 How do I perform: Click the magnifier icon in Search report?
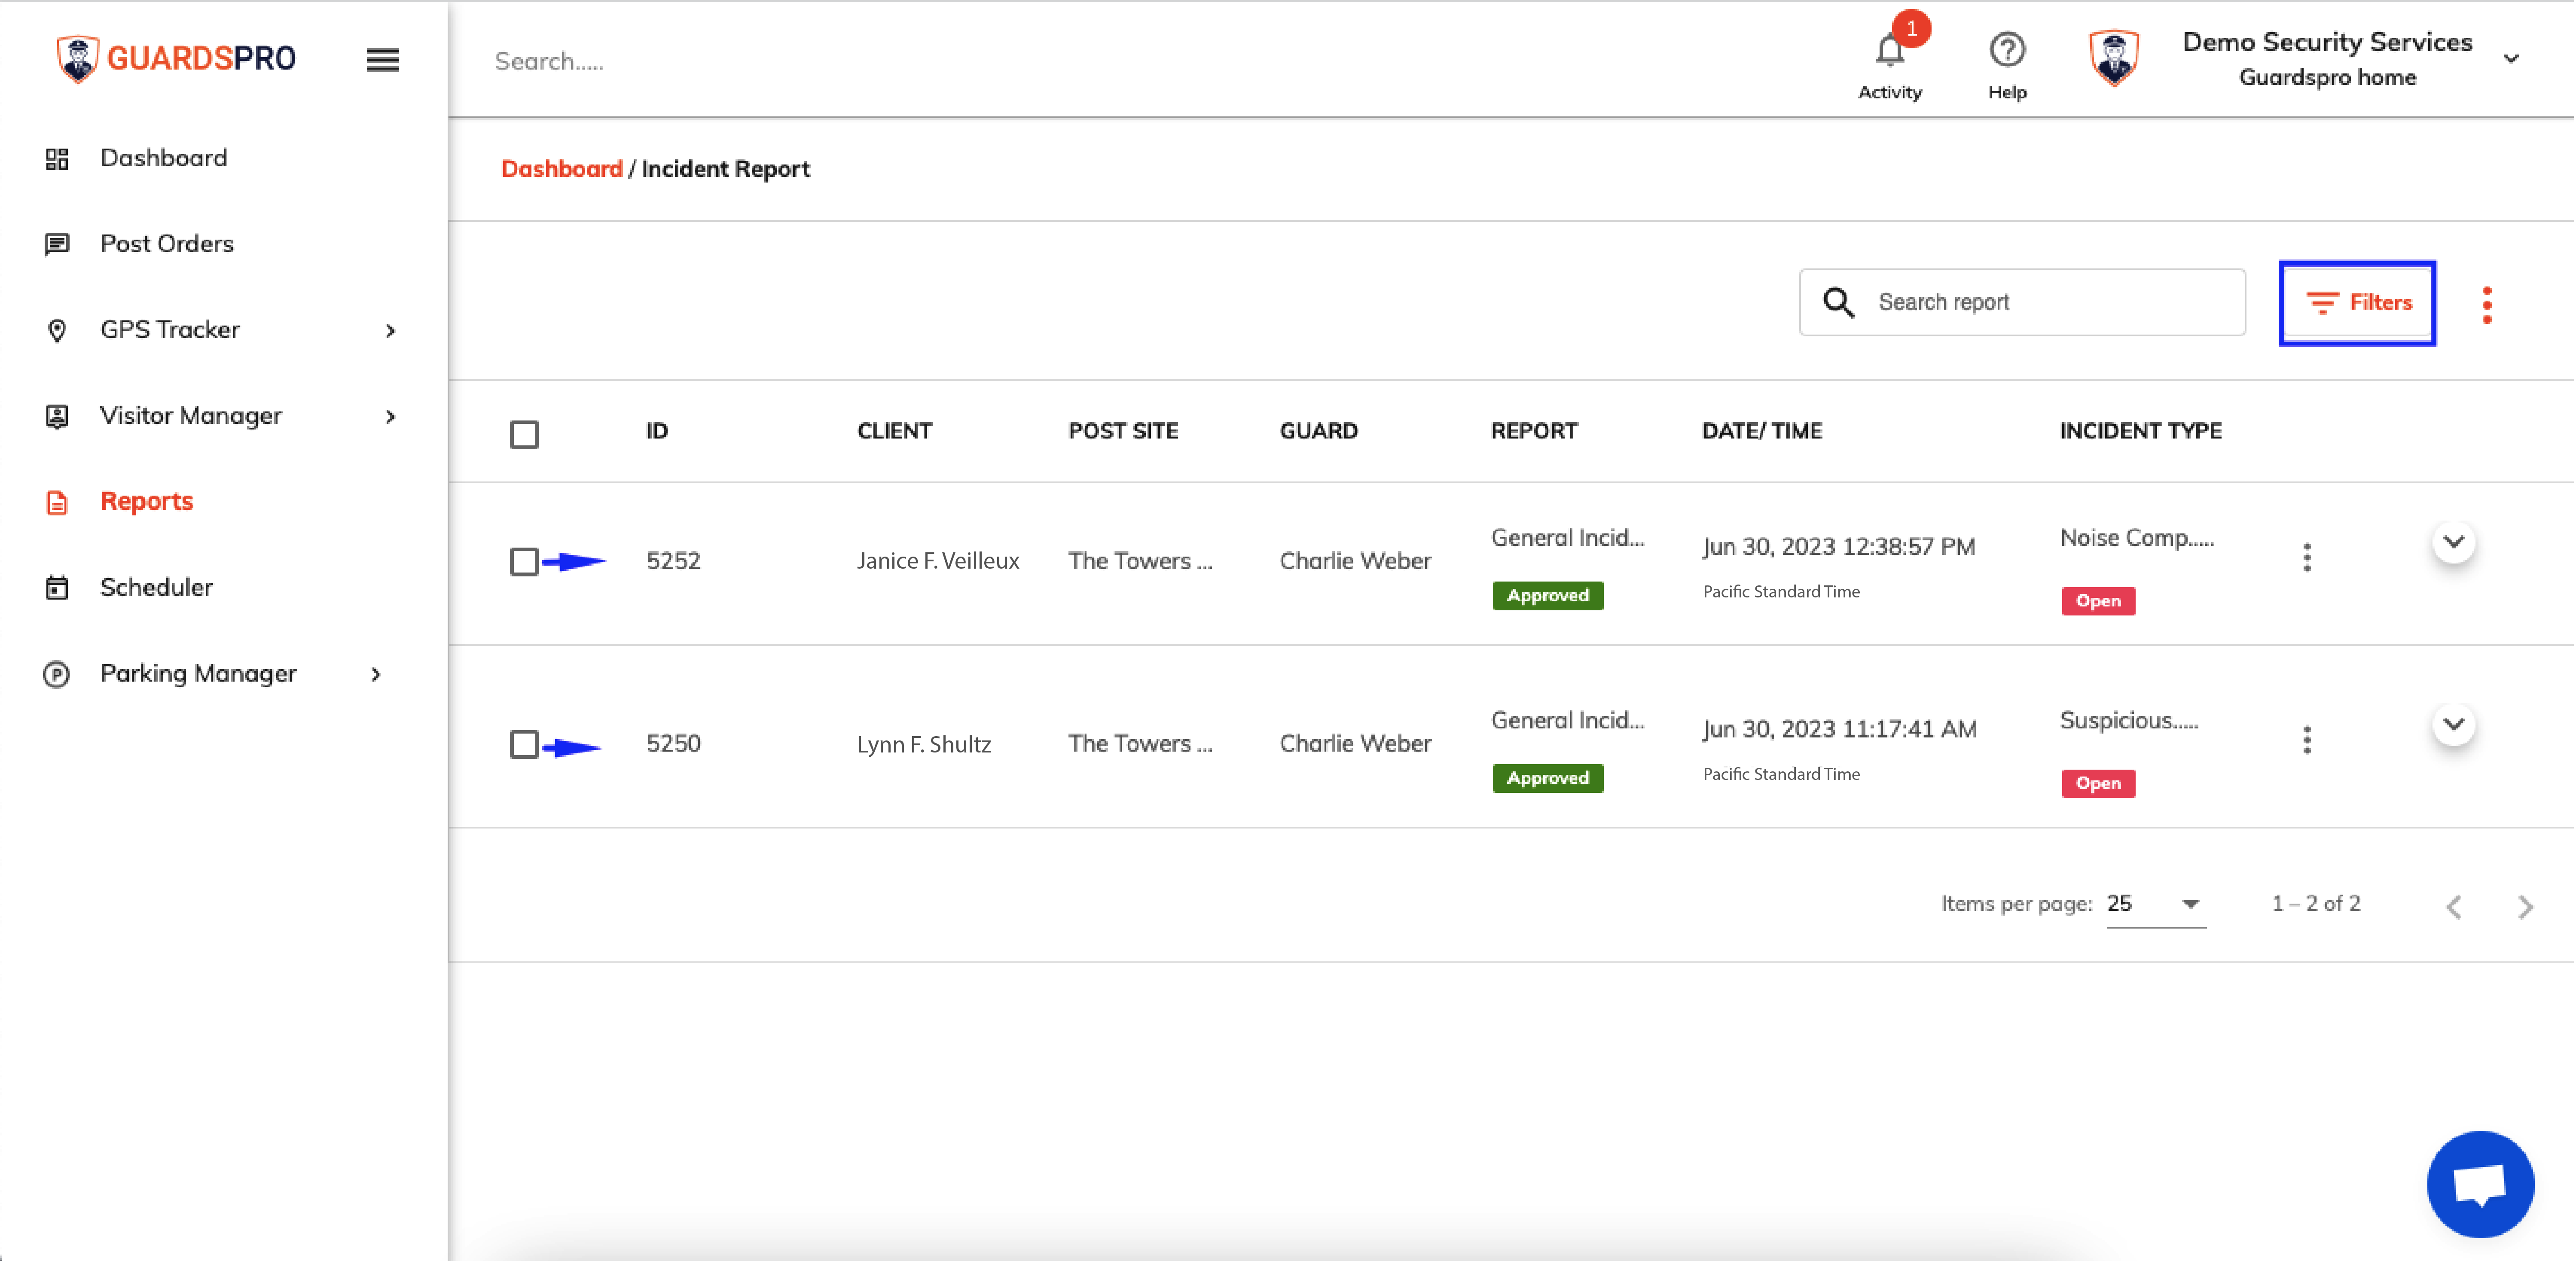pyautogui.click(x=1838, y=302)
